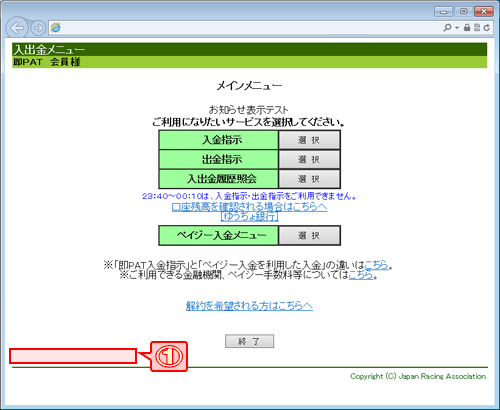Viewport: 500px width, 410px height.
Task: Select the 入出金履歴照会 option button
Action: click(309, 179)
